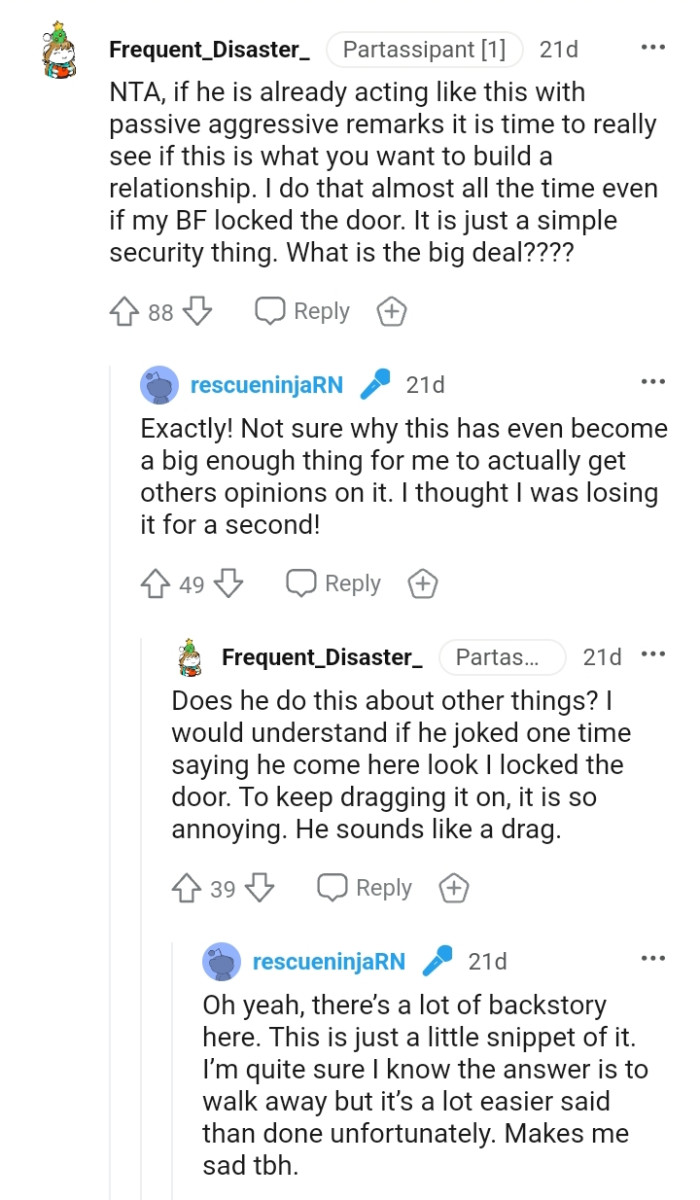Give an award on the "Does he do this" comment
This screenshot has height=1200, width=700.
(x=453, y=887)
